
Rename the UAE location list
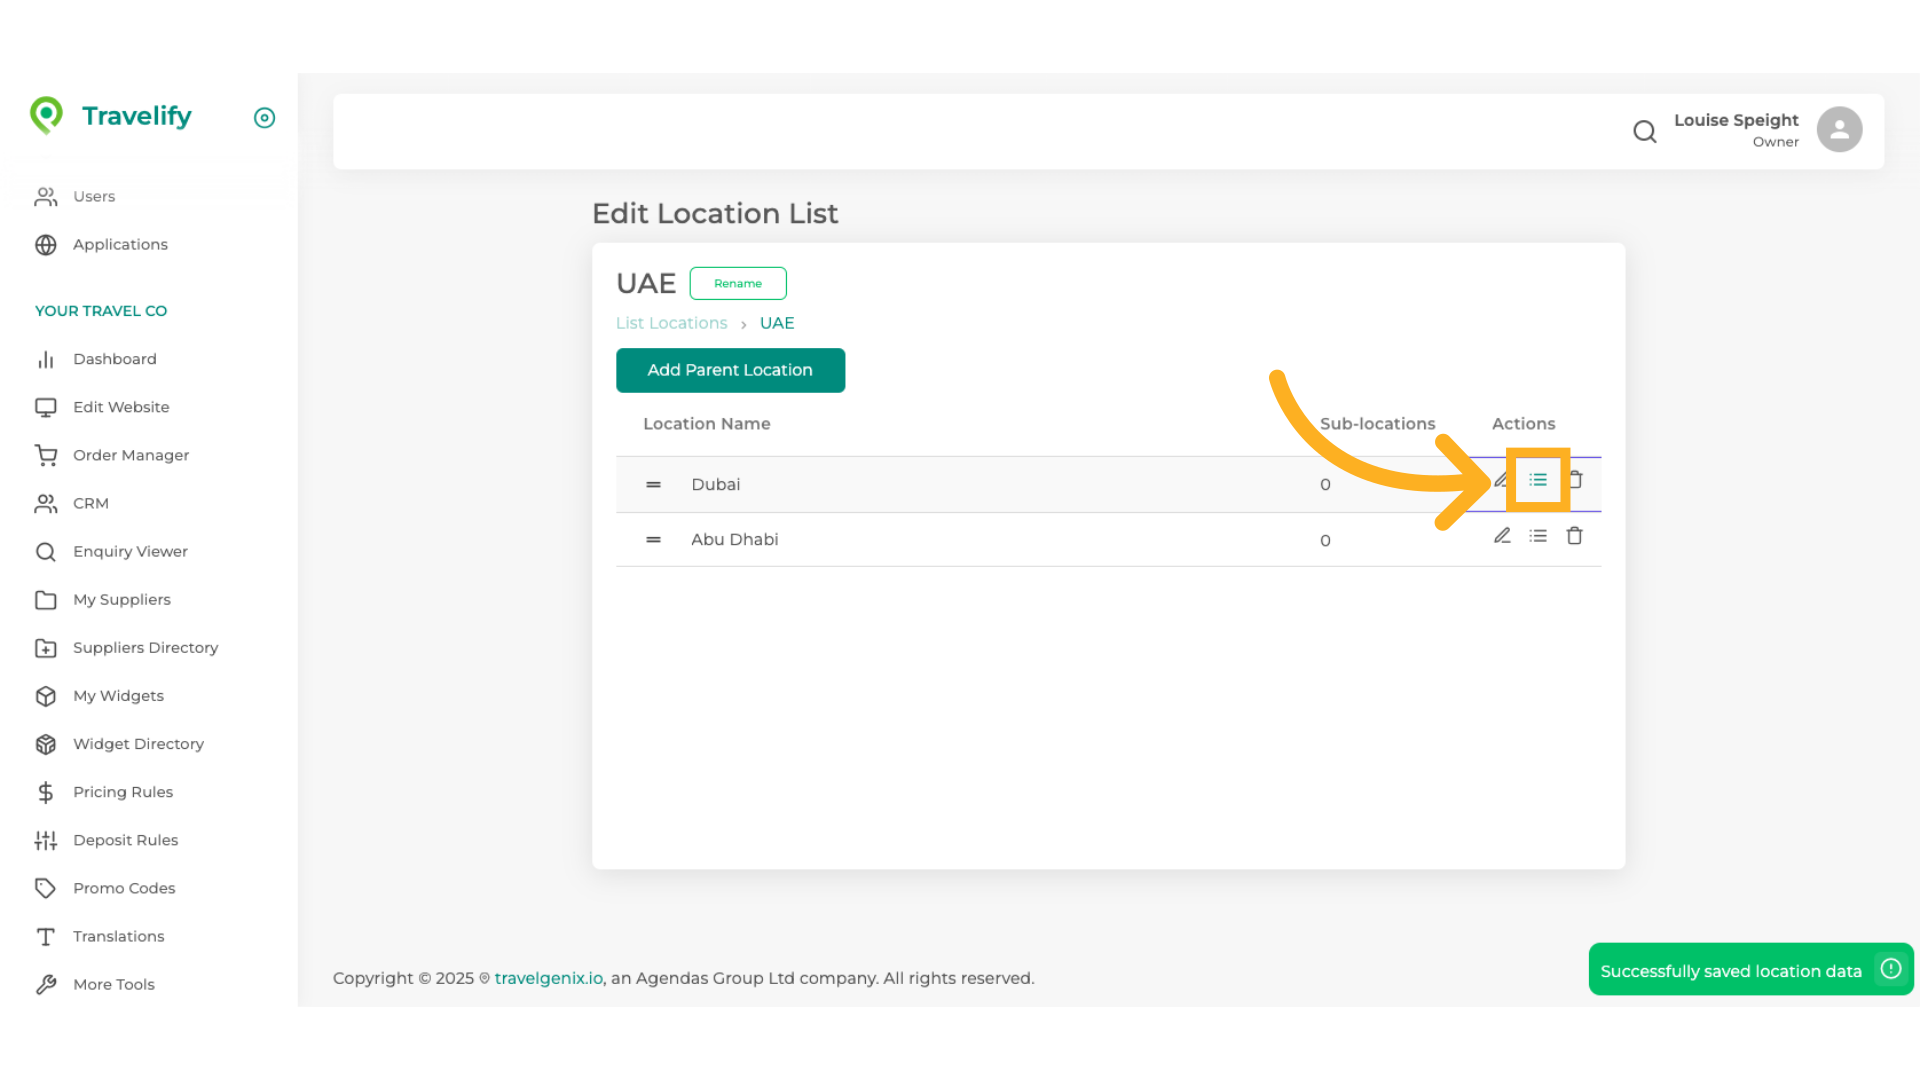tap(738, 283)
